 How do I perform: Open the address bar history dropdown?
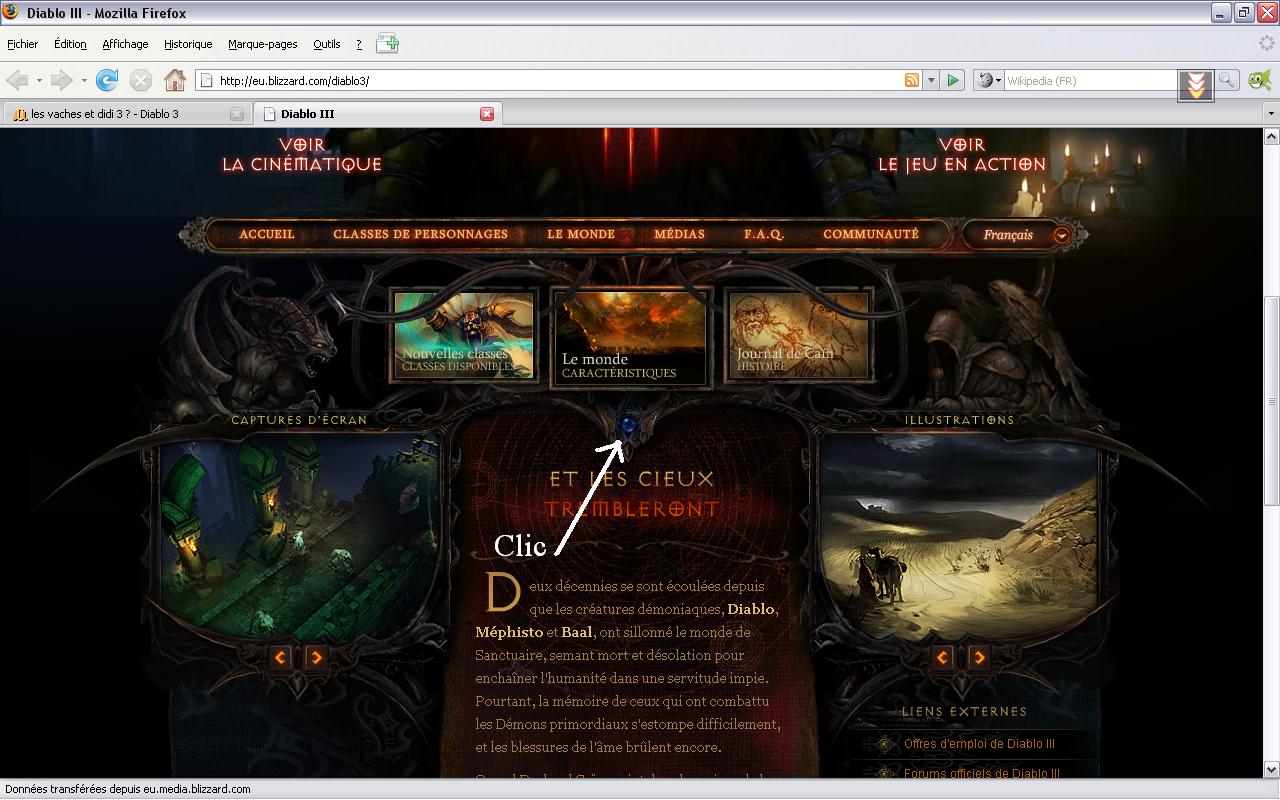tap(931, 80)
